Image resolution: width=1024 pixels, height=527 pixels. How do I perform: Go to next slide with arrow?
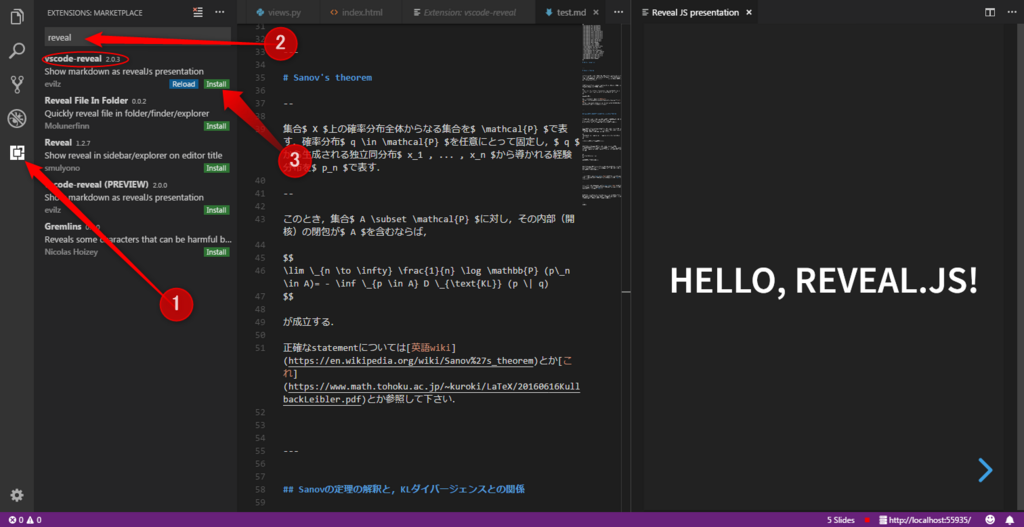point(985,470)
